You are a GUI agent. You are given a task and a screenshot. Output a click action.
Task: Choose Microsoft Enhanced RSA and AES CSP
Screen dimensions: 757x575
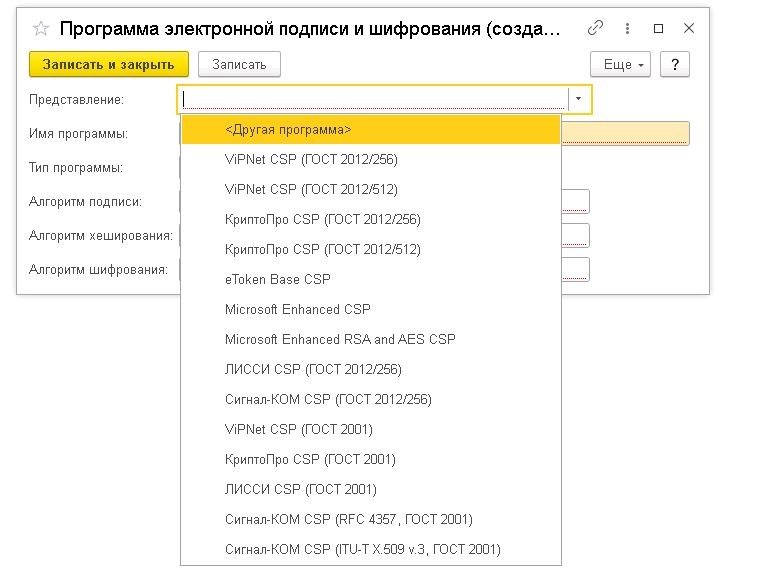tap(340, 339)
